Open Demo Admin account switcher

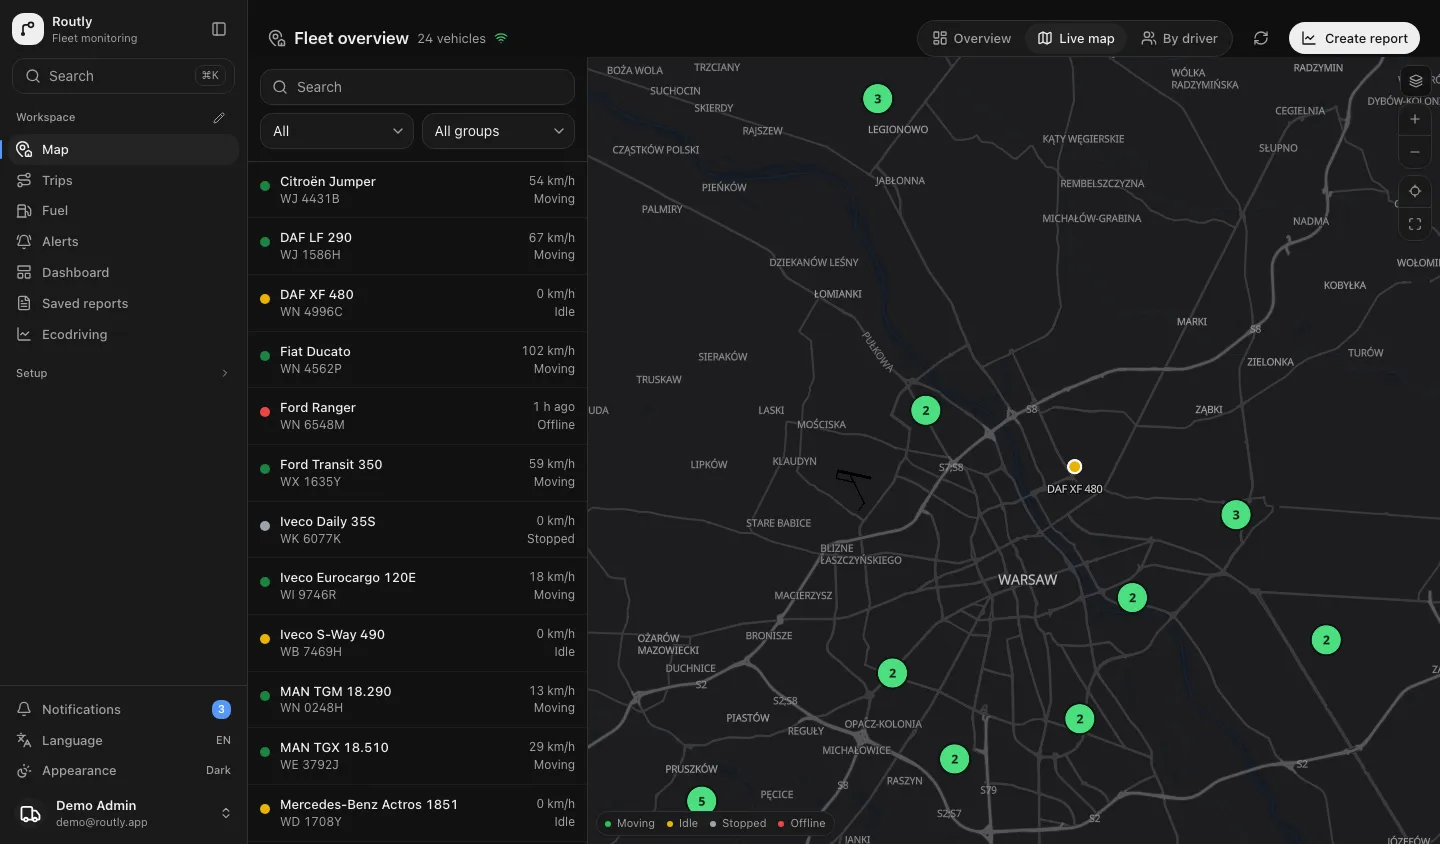click(123, 814)
